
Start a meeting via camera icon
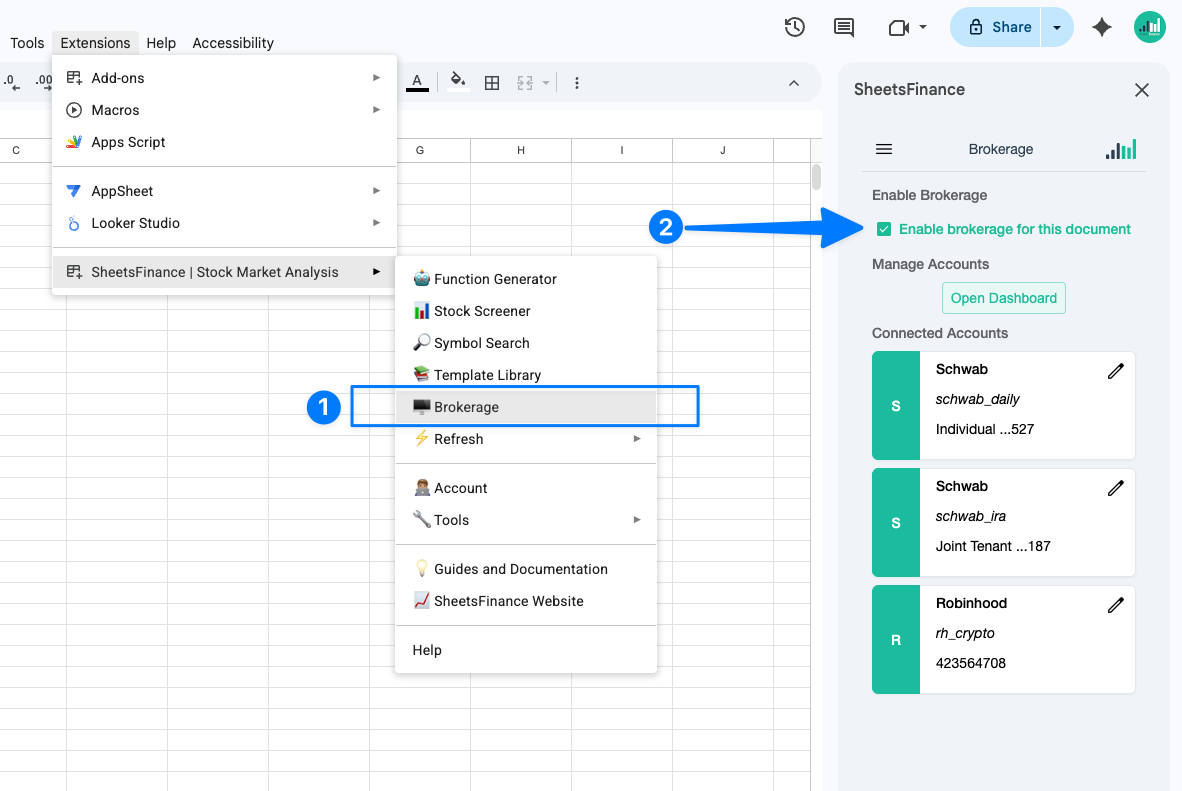899,28
